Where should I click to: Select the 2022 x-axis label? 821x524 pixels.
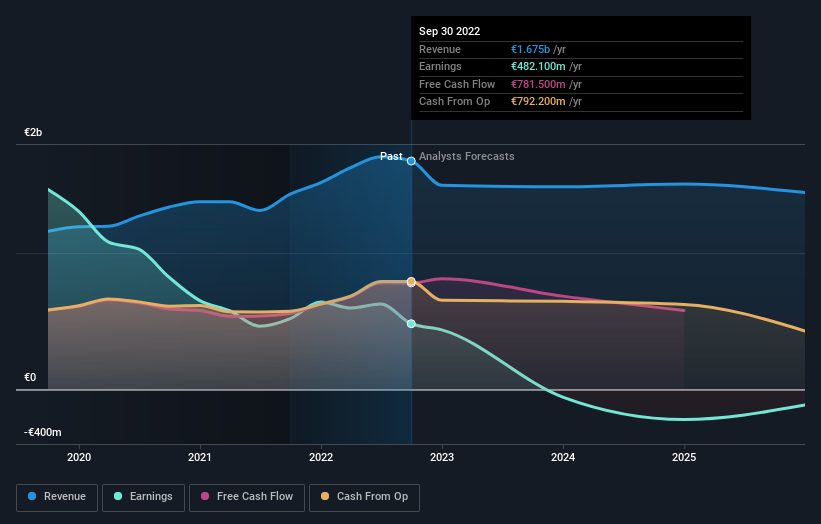pyautogui.click(x=321, y=458)
